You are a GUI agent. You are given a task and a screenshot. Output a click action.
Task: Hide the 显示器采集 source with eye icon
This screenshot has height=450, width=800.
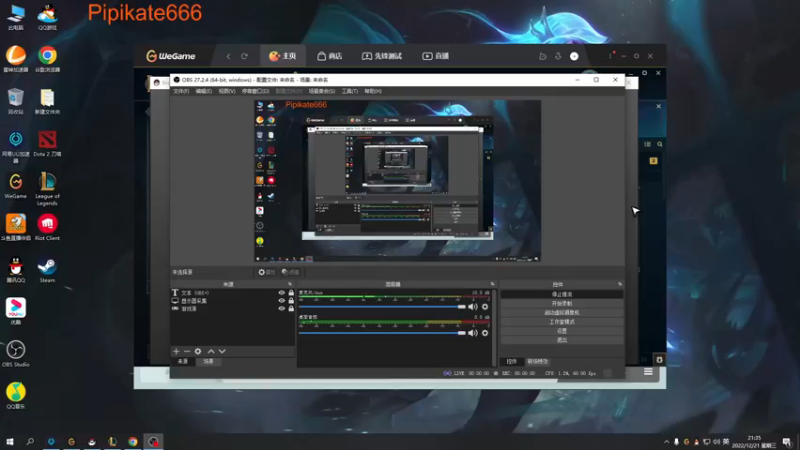[281, 301]
